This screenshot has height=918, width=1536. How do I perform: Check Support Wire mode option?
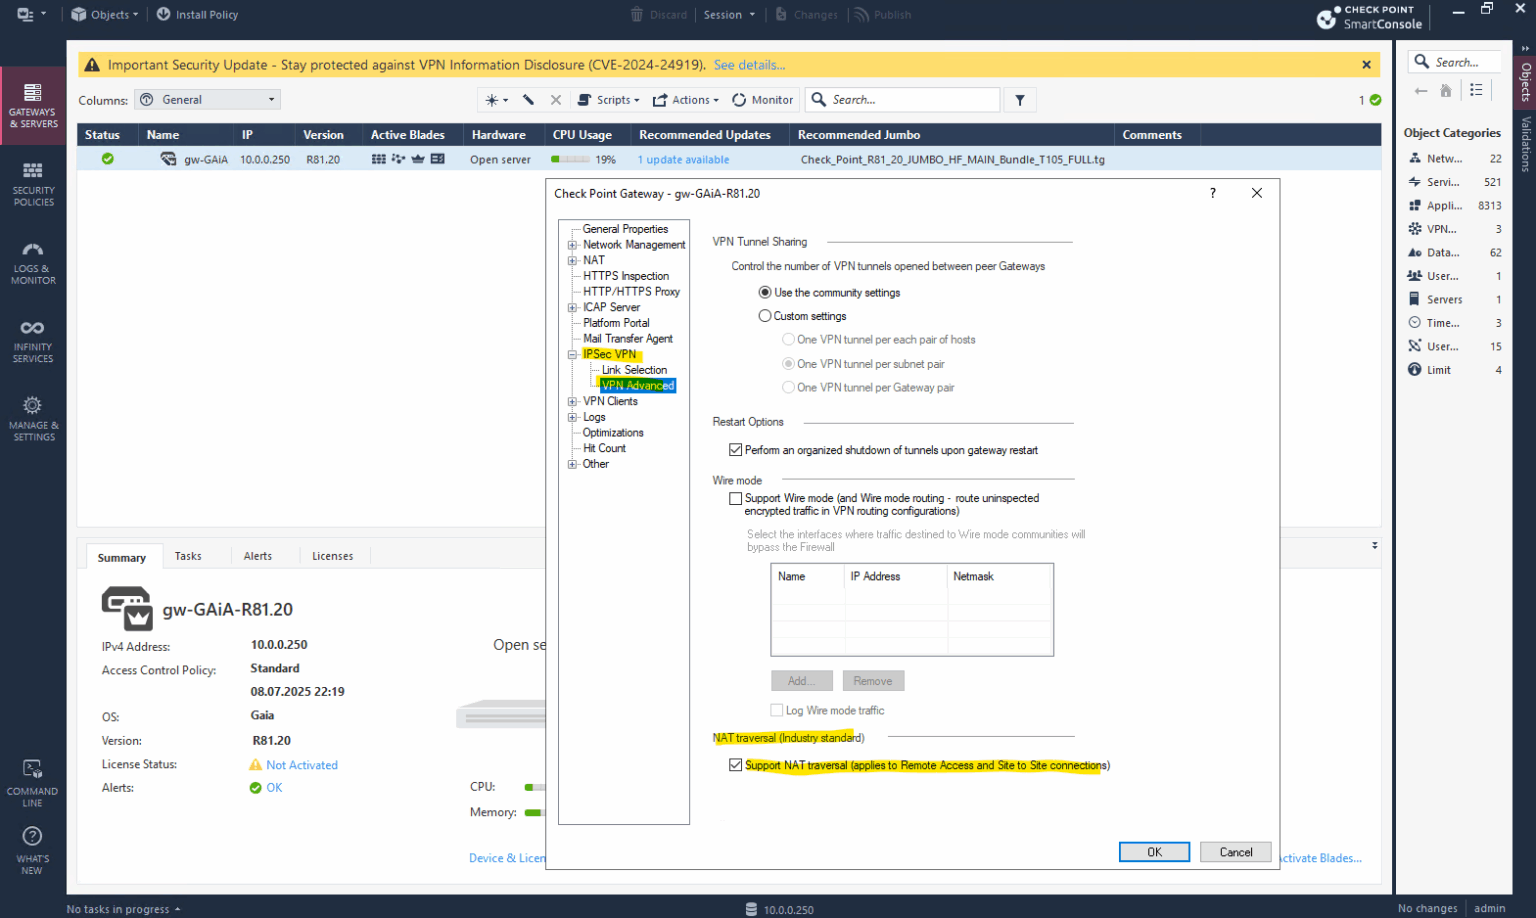(x=736, y=498)
